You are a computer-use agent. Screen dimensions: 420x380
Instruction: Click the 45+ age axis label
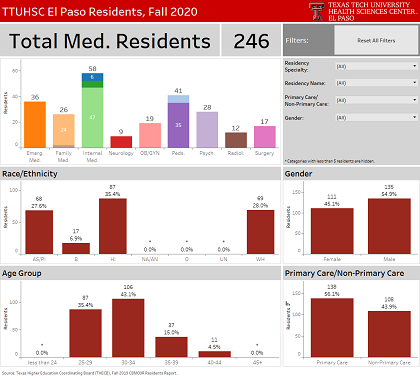point(257,362)
